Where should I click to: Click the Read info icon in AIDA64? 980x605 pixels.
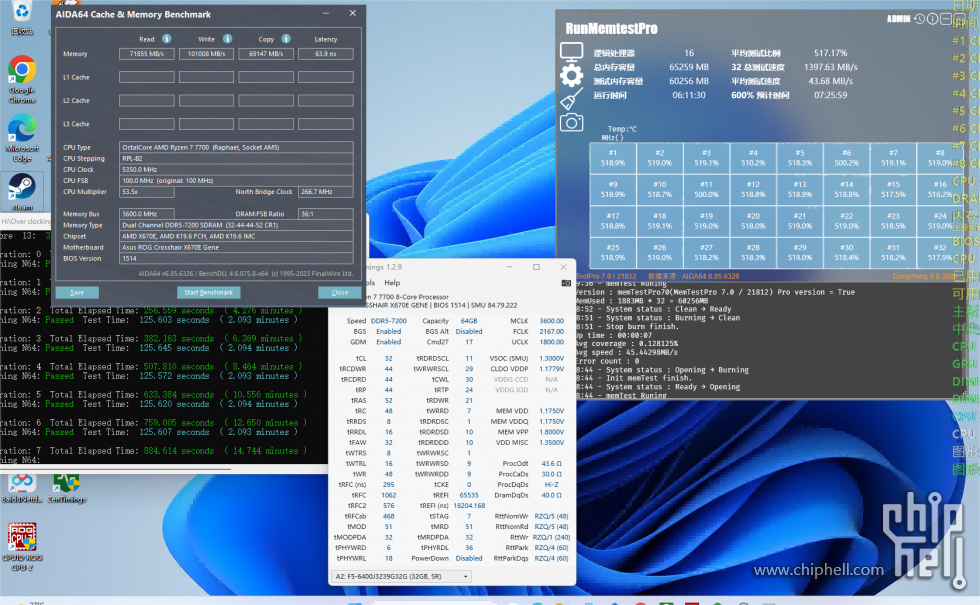[x=167, y=39]
